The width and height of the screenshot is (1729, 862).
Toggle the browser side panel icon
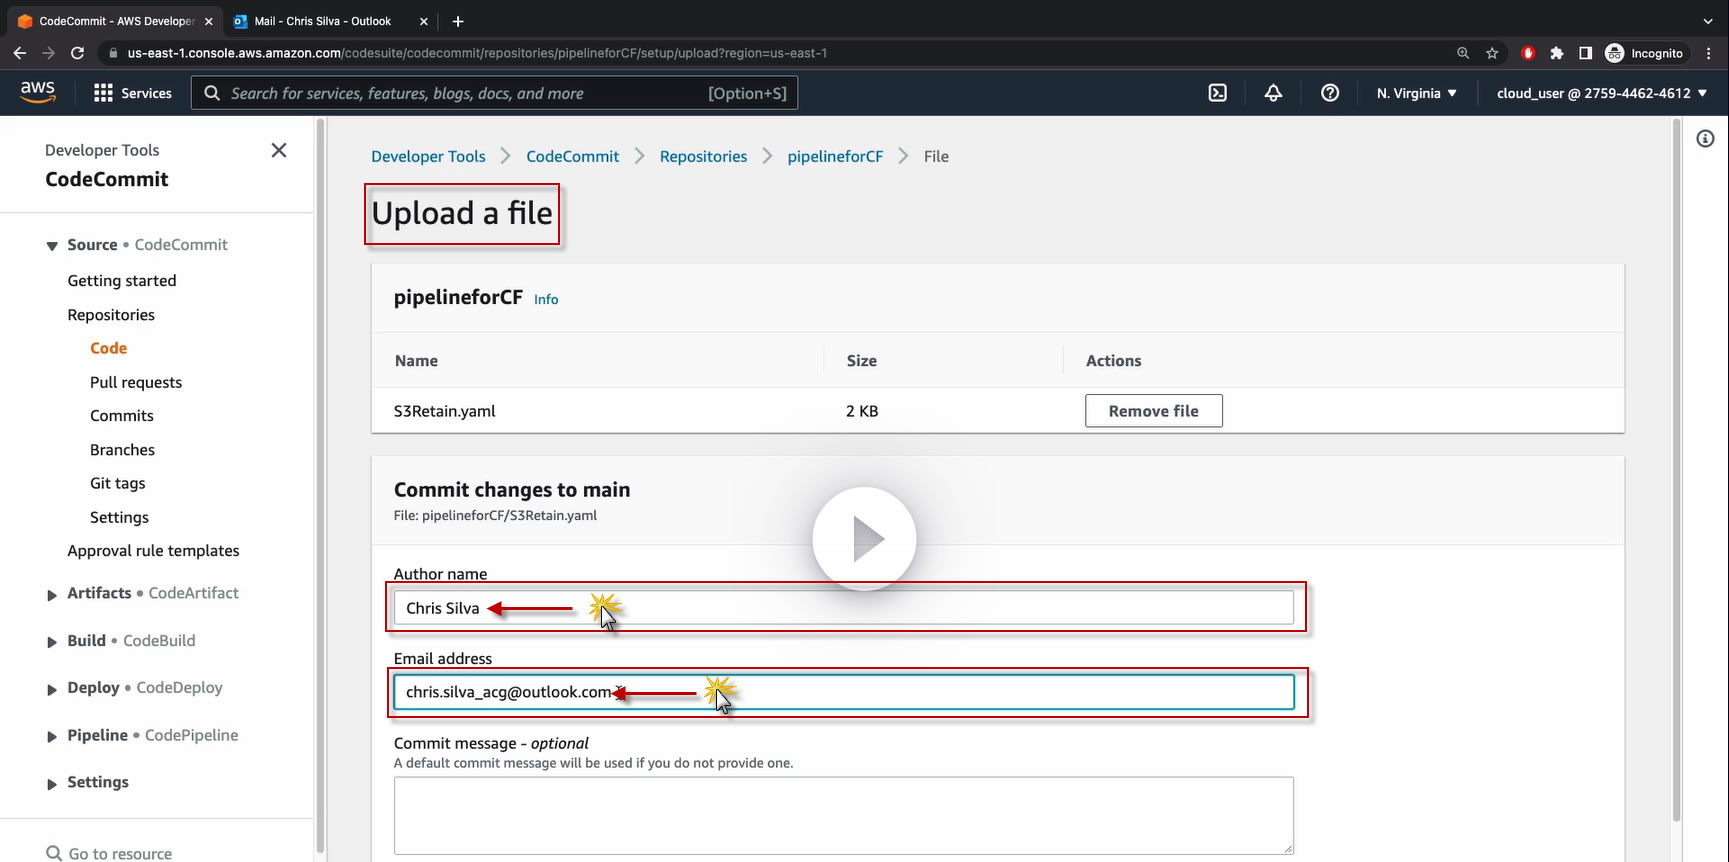[x=1585, y=53]
